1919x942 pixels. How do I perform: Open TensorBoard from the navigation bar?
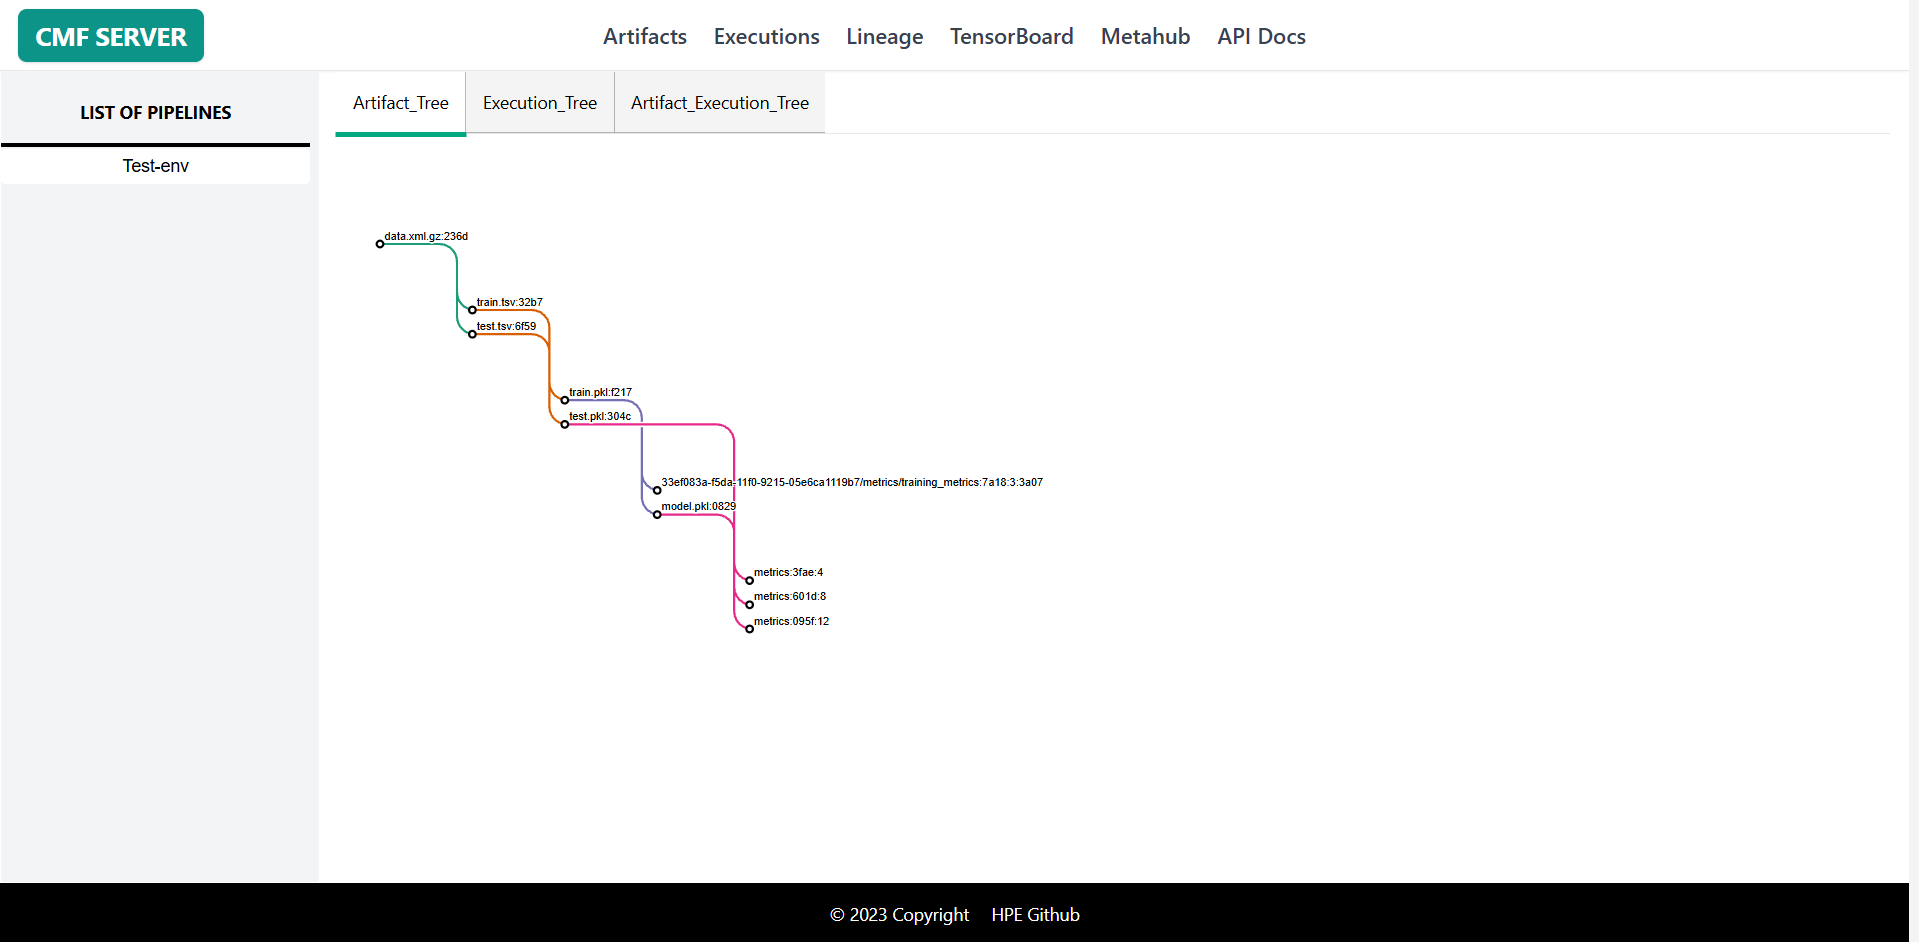(1011, 36)
